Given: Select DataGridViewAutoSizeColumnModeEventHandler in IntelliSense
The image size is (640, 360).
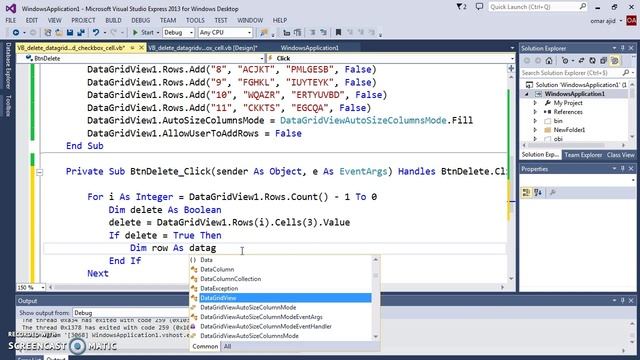Looking at the screenshot, I should coord(266,327).
